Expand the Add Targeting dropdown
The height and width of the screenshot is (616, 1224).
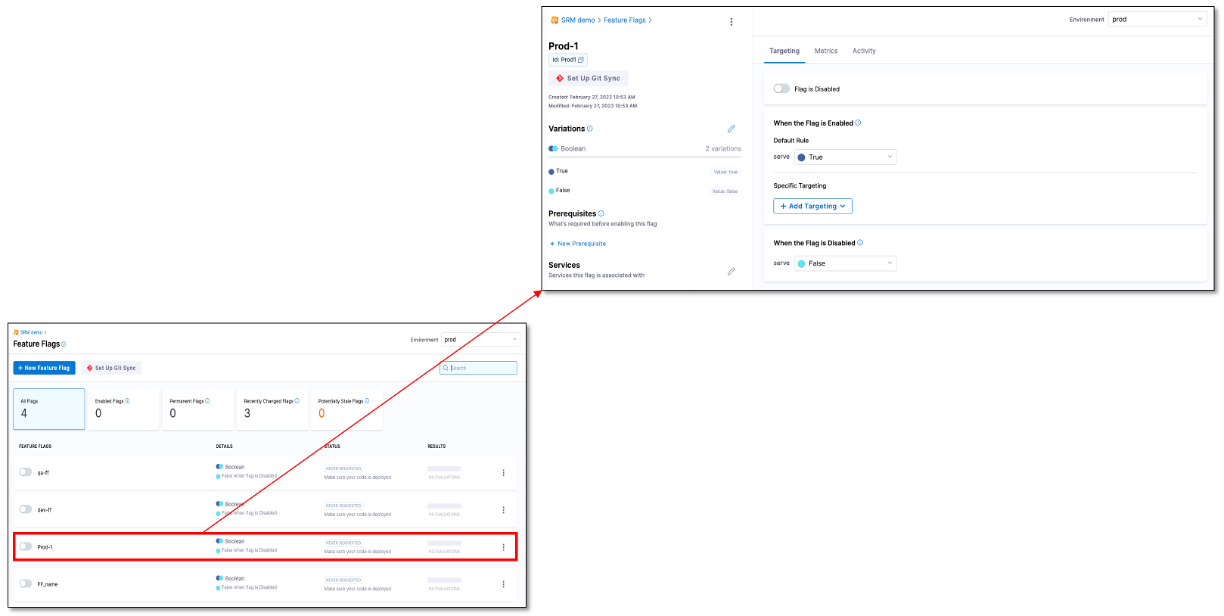(812, 206)
